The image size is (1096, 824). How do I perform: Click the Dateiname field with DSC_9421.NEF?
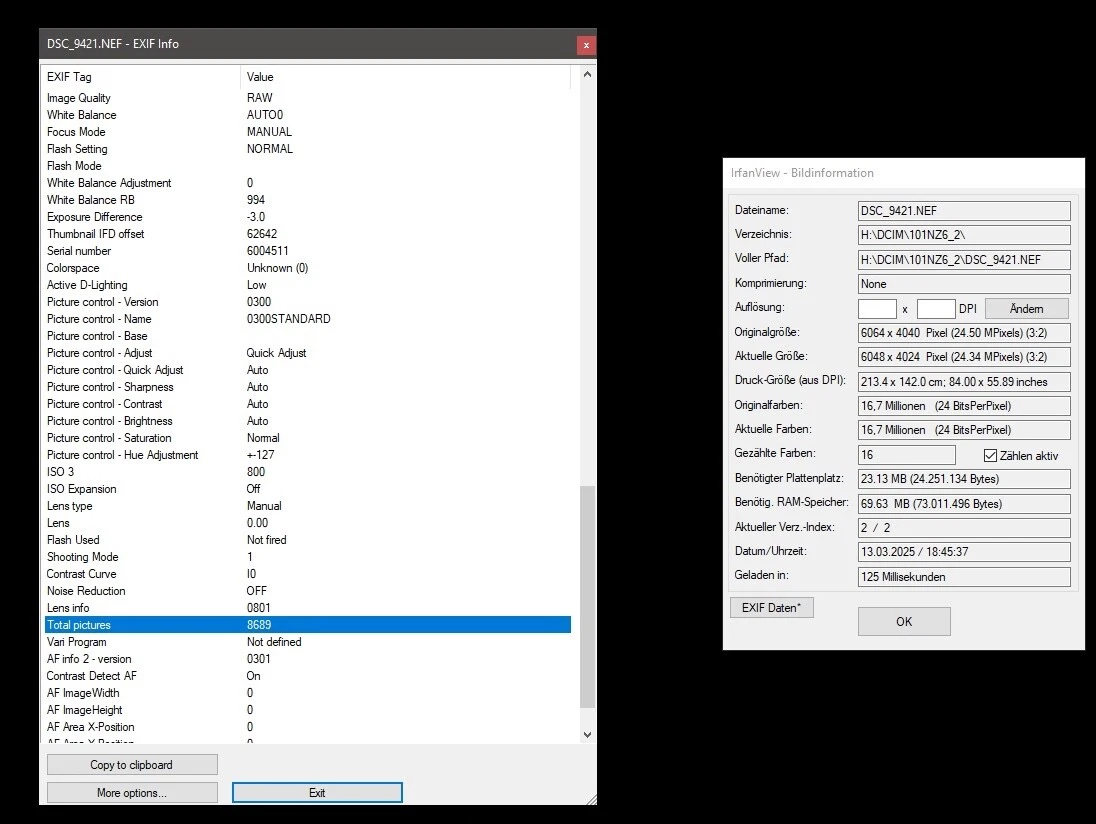tap(964, 211)
